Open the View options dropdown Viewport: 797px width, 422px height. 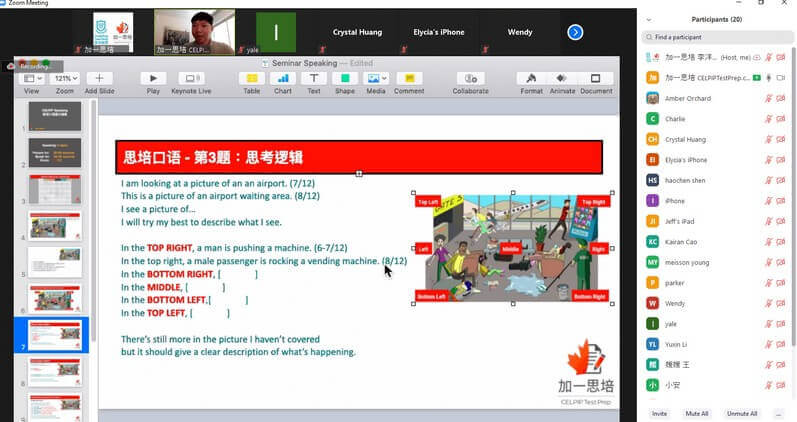[x=32, y=78]
